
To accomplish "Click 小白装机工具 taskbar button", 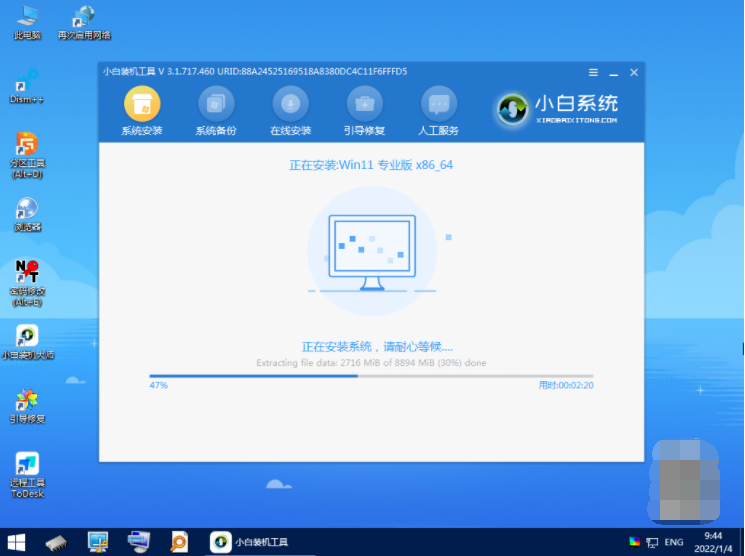I will coord(251,542).
